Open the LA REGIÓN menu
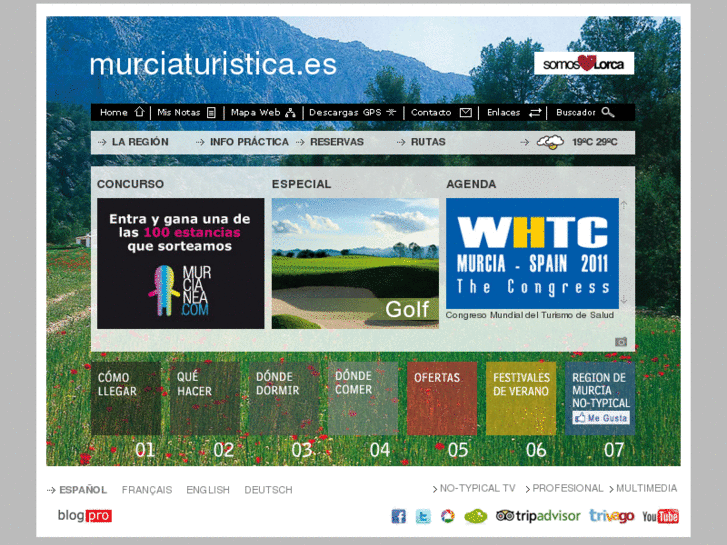The image size is (727, 545). pyautogui.click(x=140, y=142)
